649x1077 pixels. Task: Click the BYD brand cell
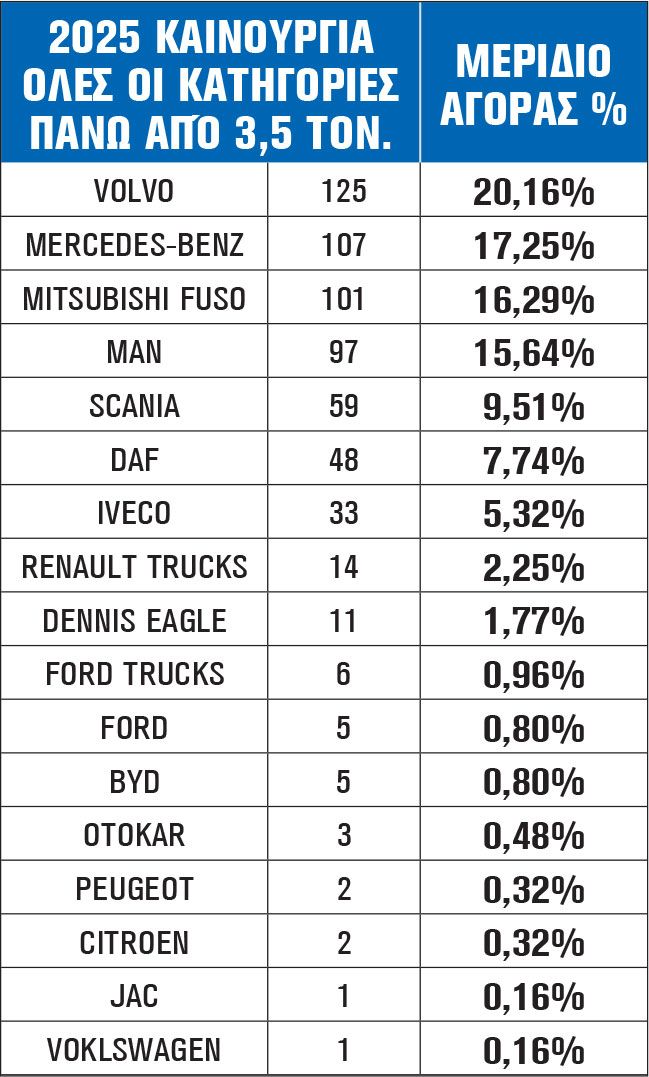pos(134,782)
